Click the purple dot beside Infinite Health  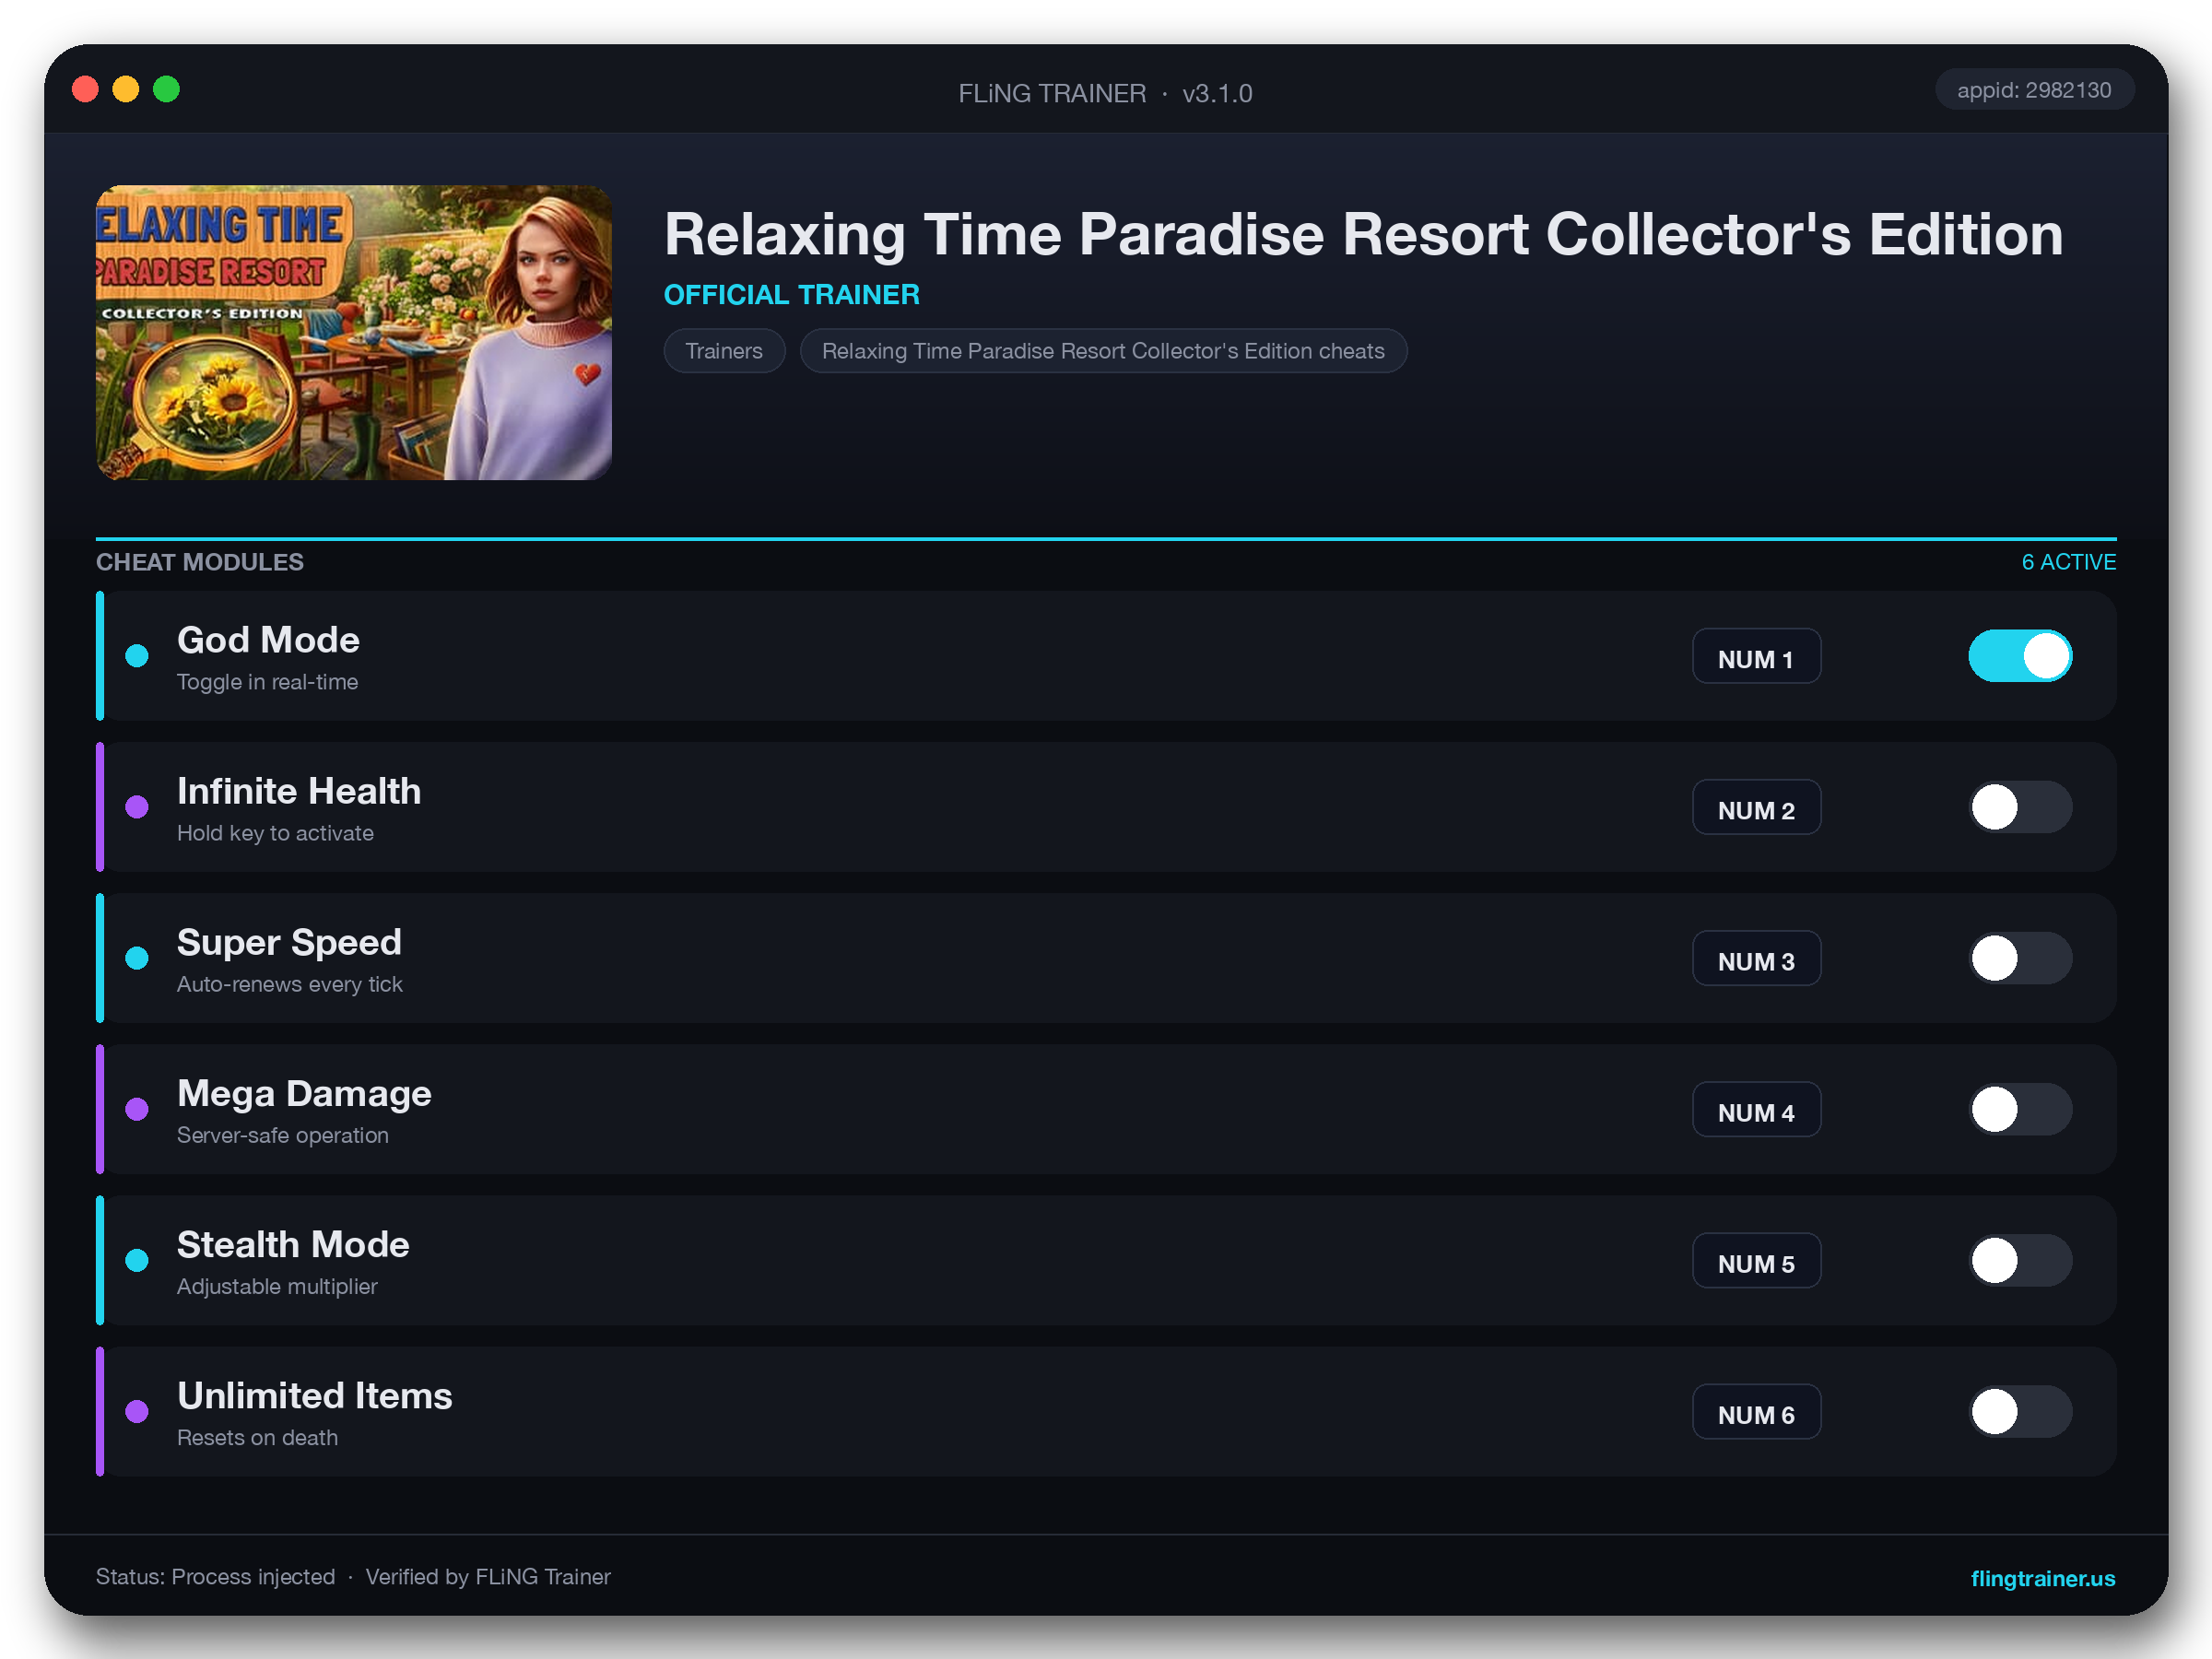coord(137,807)
